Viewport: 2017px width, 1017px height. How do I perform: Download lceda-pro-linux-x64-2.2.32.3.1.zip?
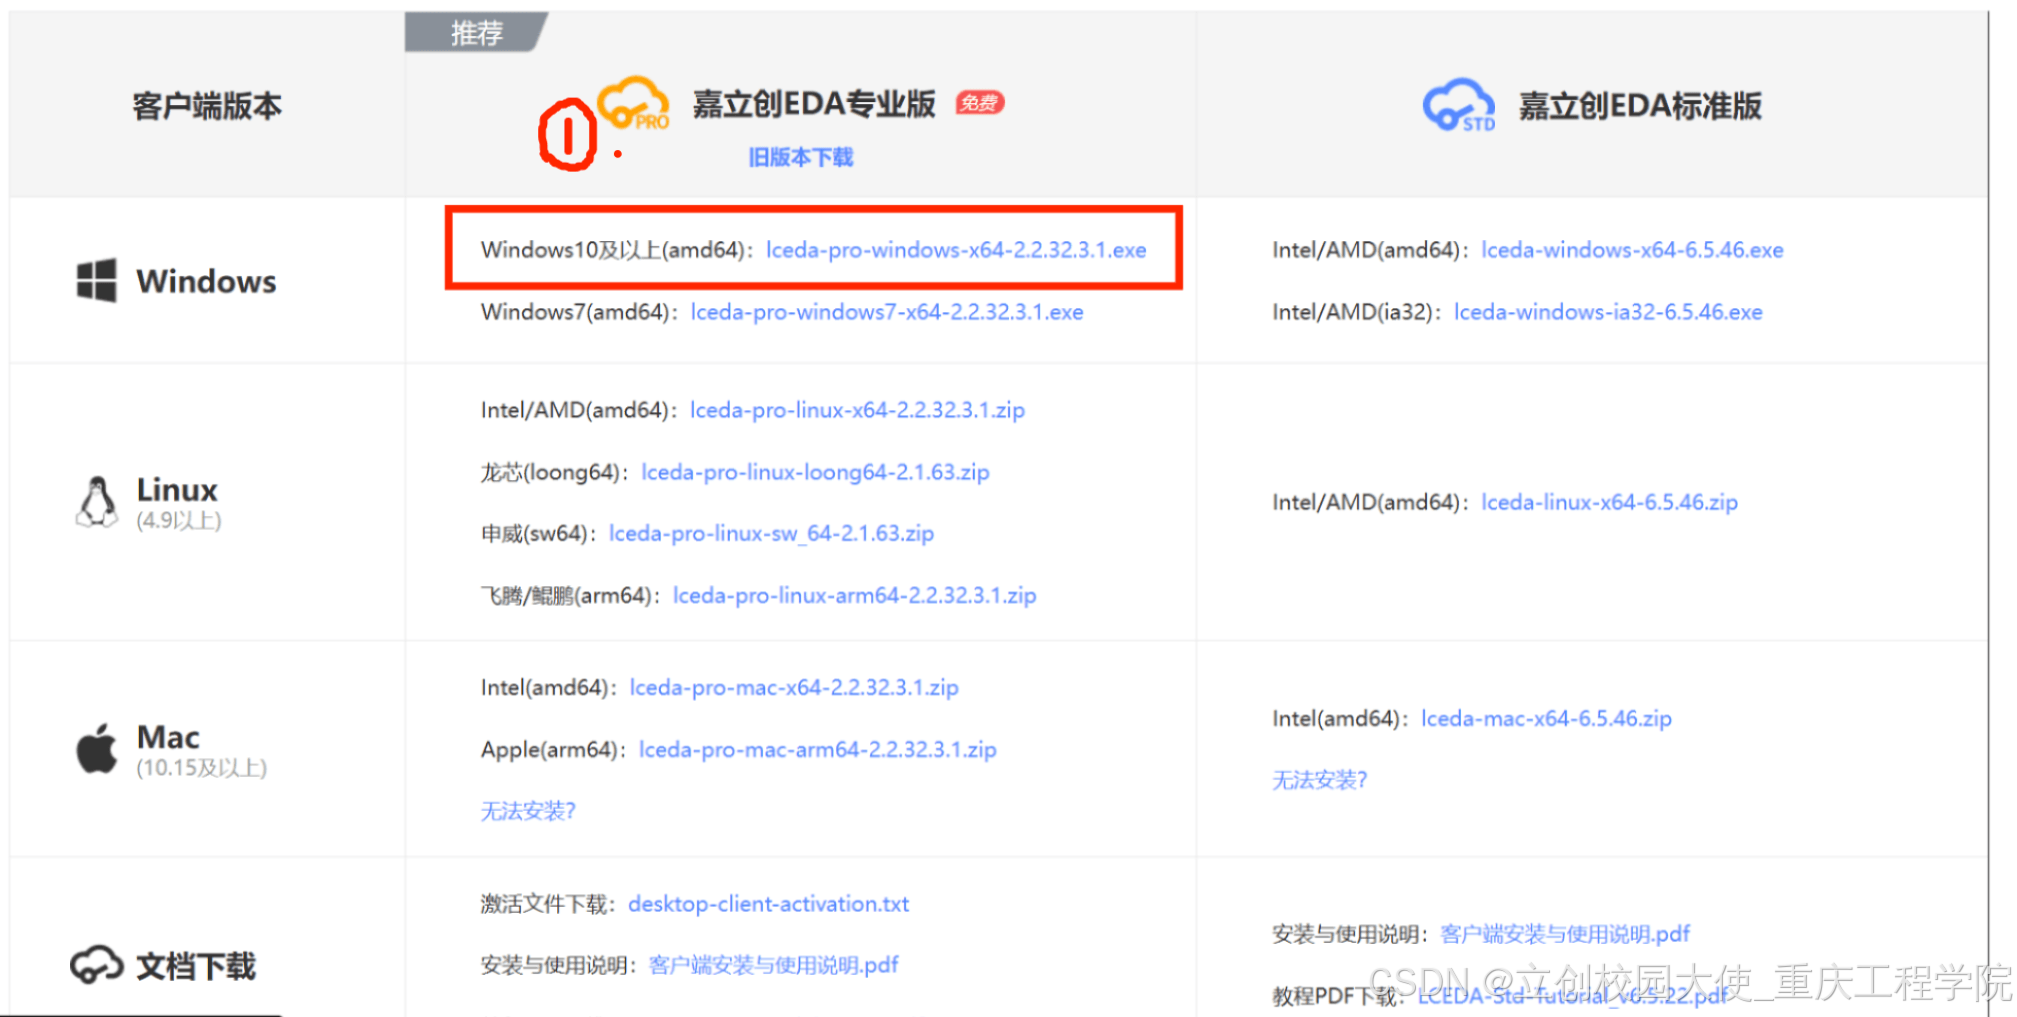(x=857, y=410)
